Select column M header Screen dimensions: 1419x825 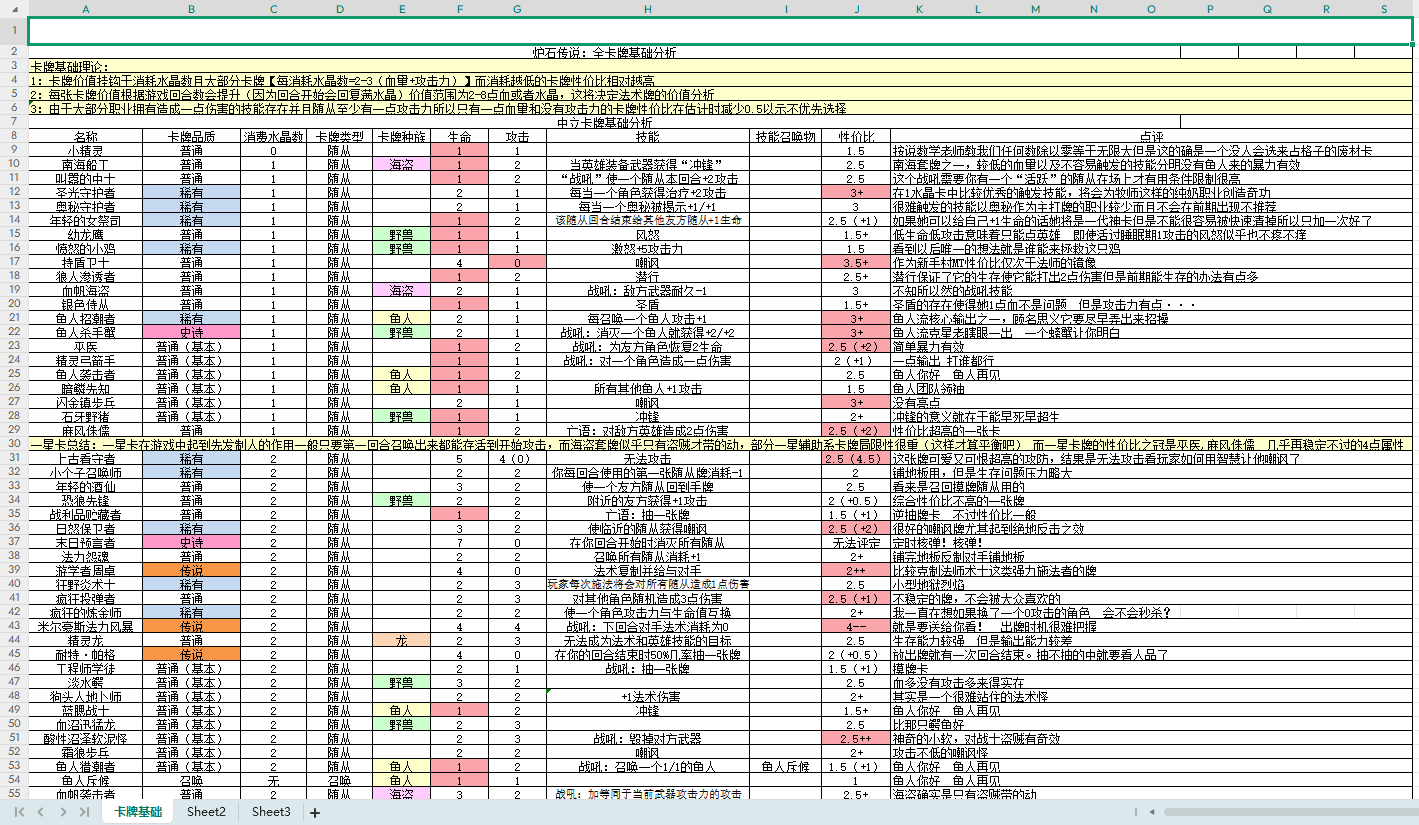coord(1035,10)
